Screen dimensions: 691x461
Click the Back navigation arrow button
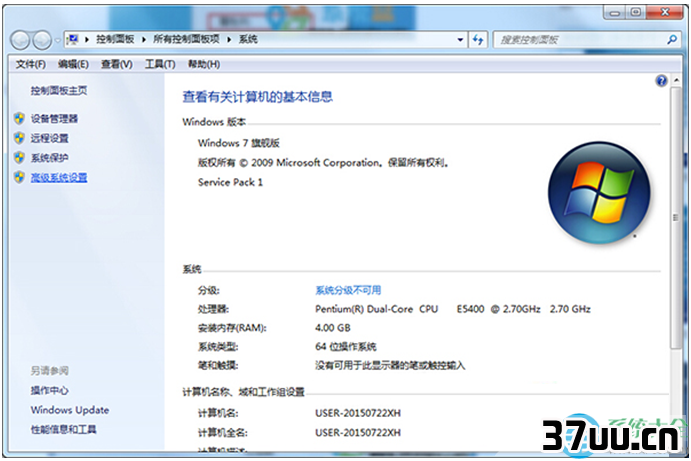point(20,41)
